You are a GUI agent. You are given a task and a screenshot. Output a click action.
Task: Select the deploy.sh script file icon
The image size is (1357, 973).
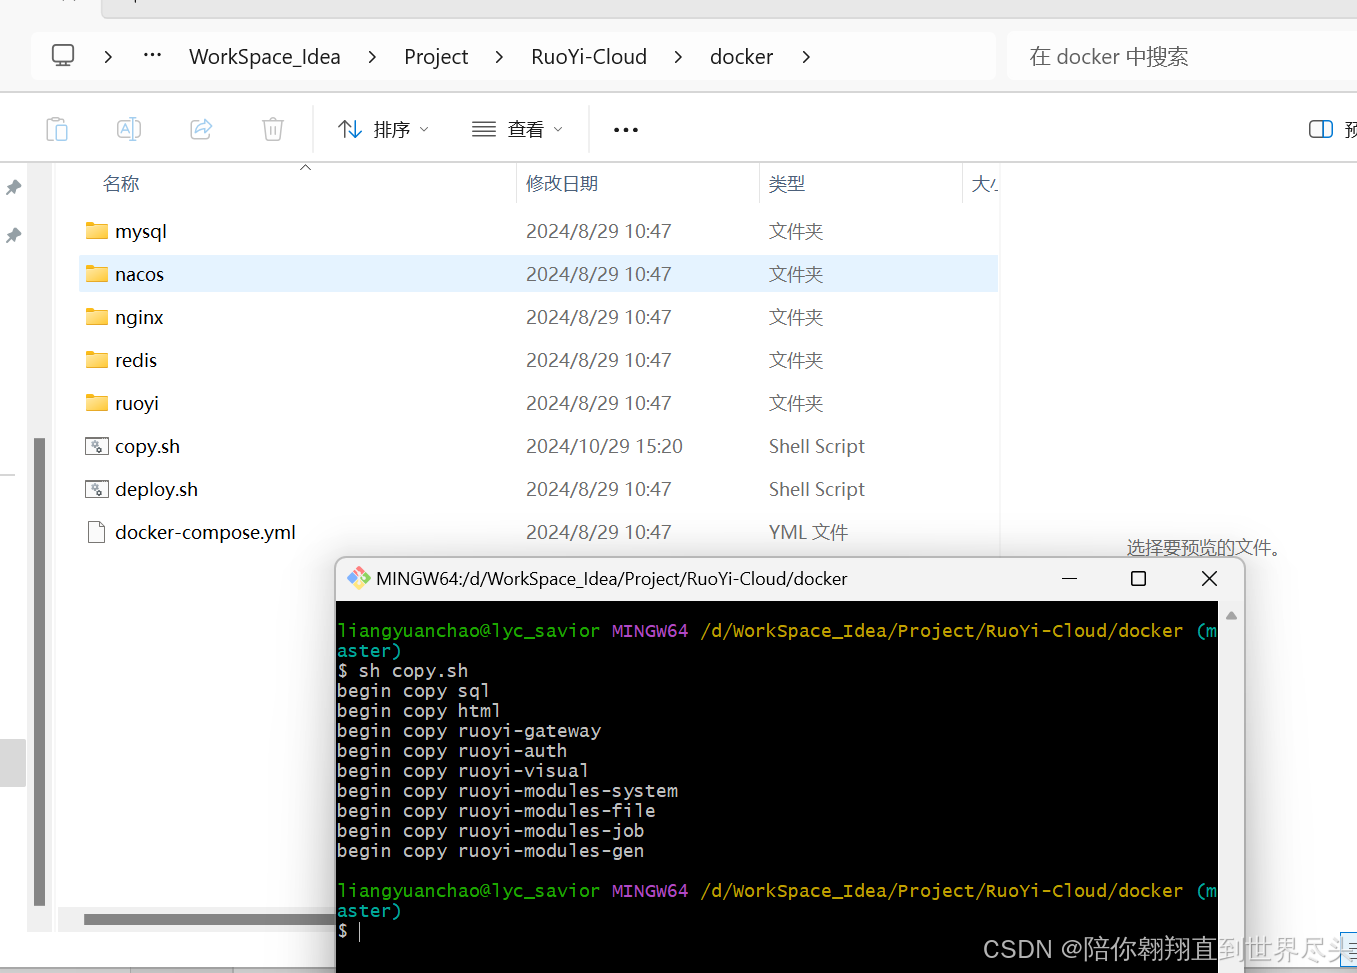[x=97, y=489]
